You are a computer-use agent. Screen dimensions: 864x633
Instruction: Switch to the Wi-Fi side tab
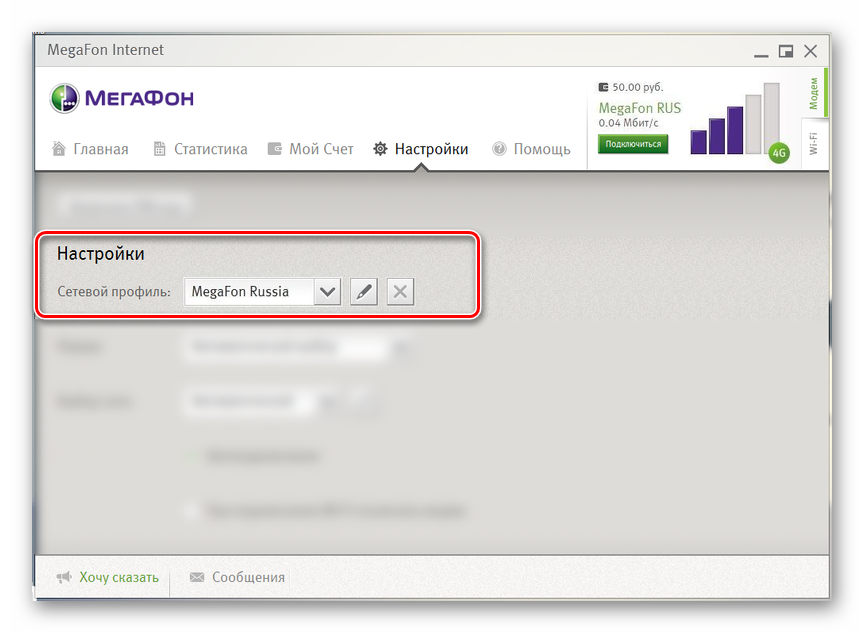814,143
